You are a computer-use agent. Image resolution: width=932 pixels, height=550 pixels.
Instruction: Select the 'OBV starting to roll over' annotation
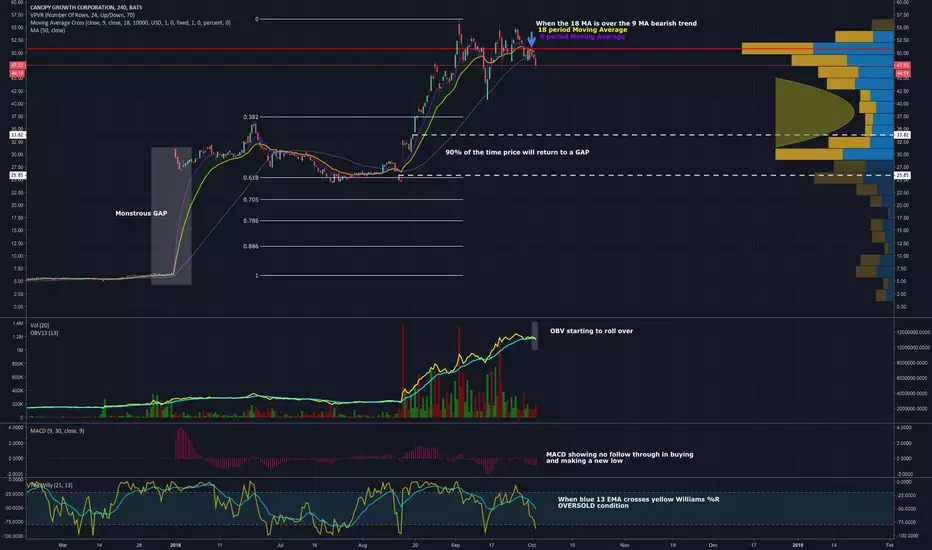[x=591, y=331]
